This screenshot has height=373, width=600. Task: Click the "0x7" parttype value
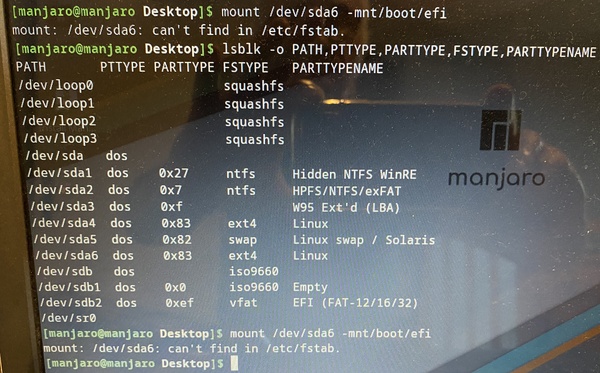tap(171, 190)
